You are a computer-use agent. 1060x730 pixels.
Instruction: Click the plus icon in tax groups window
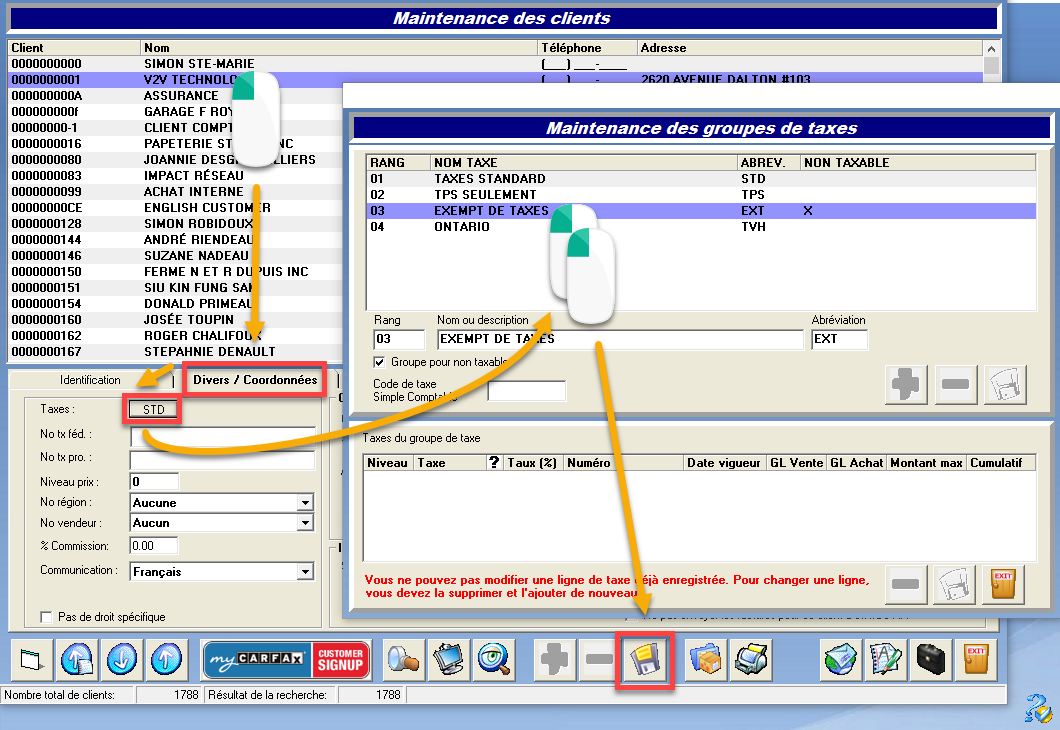[906, 385]
